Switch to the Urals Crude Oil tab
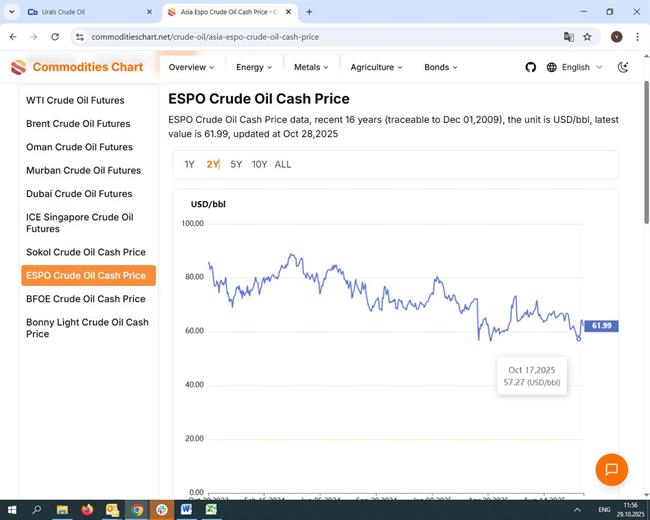 coord(78,12)
